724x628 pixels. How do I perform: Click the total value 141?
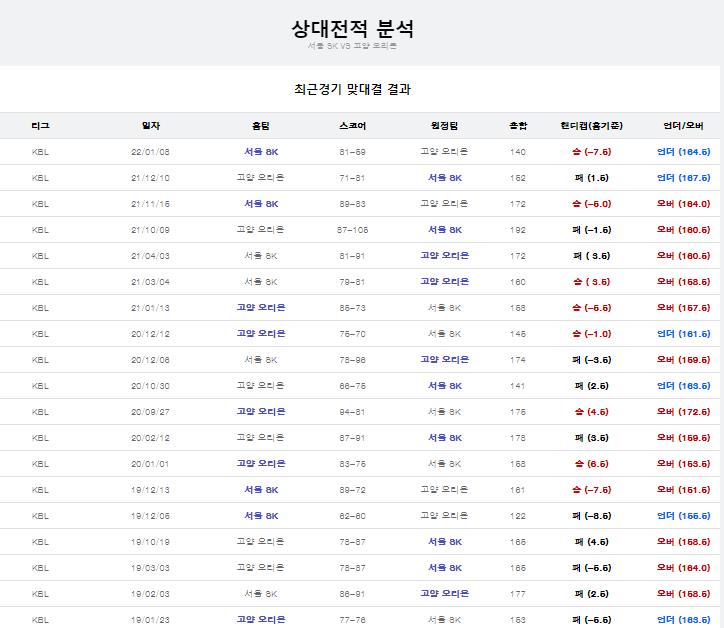click(x=518, y=386)
